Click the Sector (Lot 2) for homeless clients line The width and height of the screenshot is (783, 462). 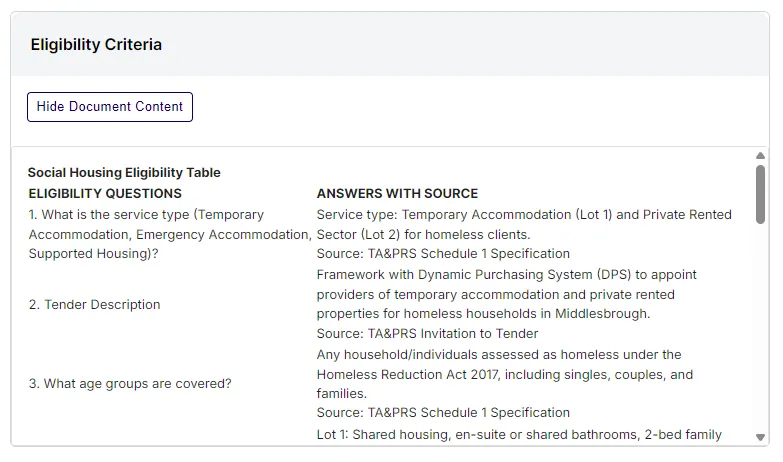pos(423,234)
